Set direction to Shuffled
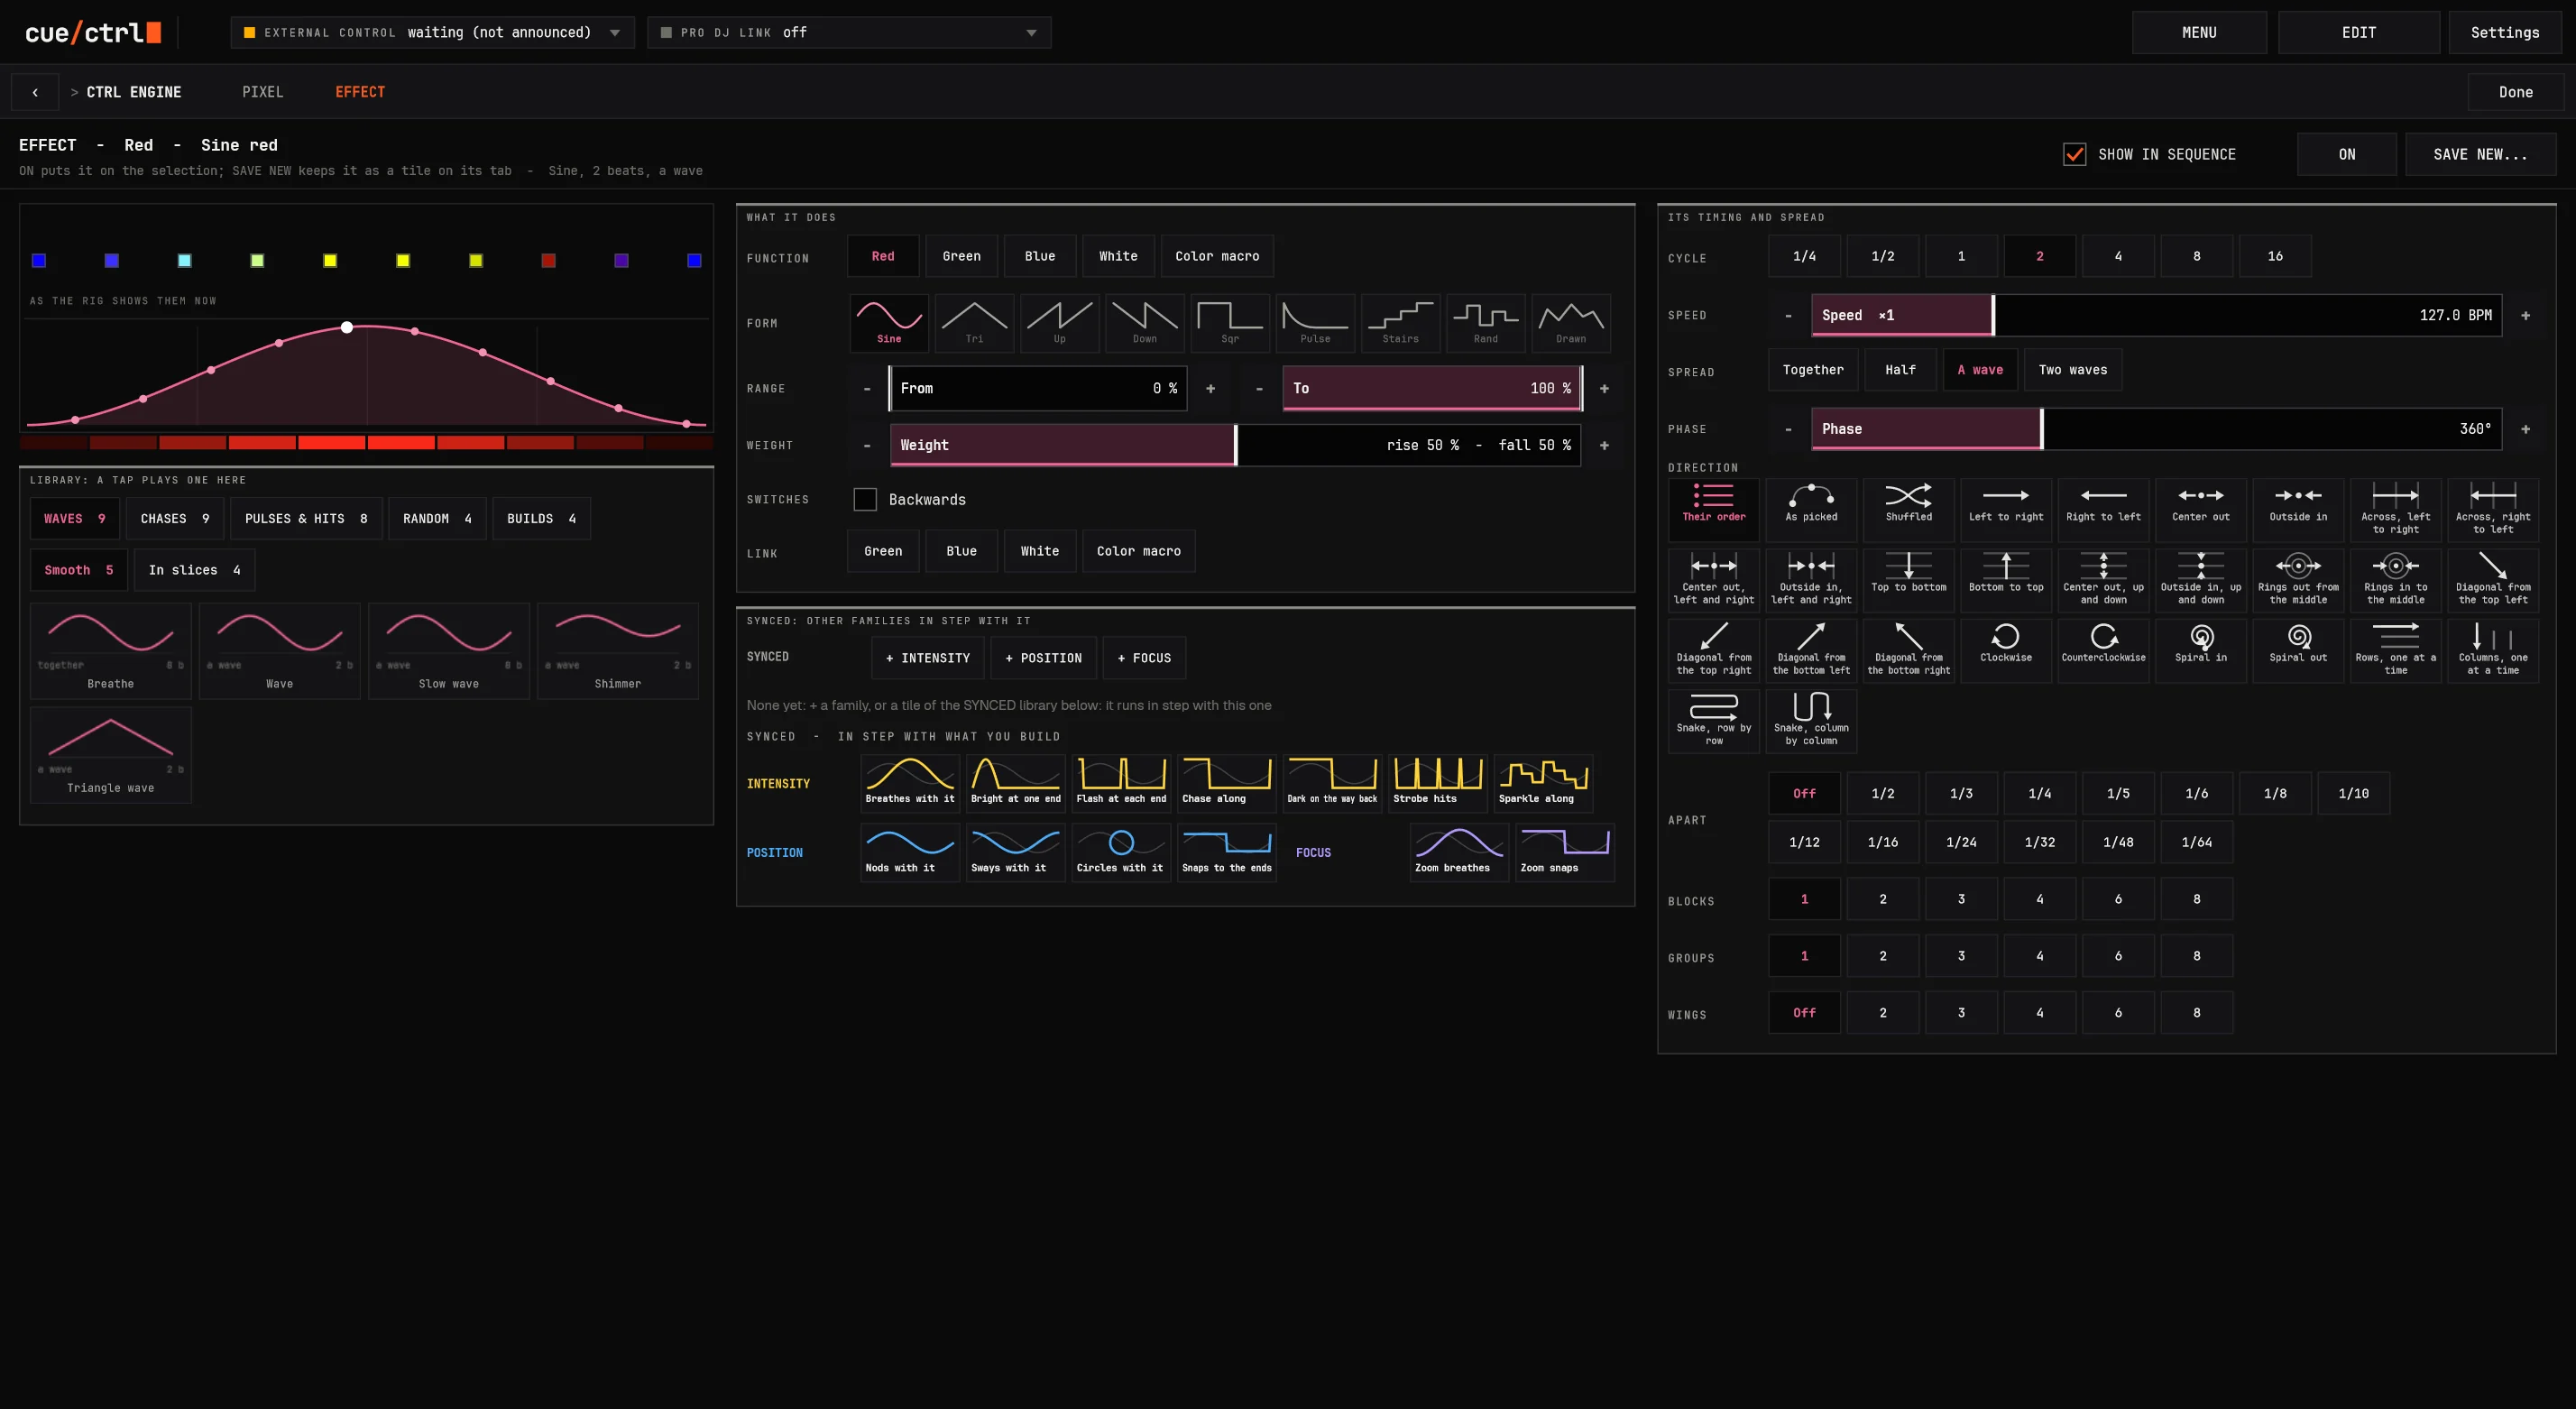The image size is (2576, 1409). click(x=1908, y=509)
